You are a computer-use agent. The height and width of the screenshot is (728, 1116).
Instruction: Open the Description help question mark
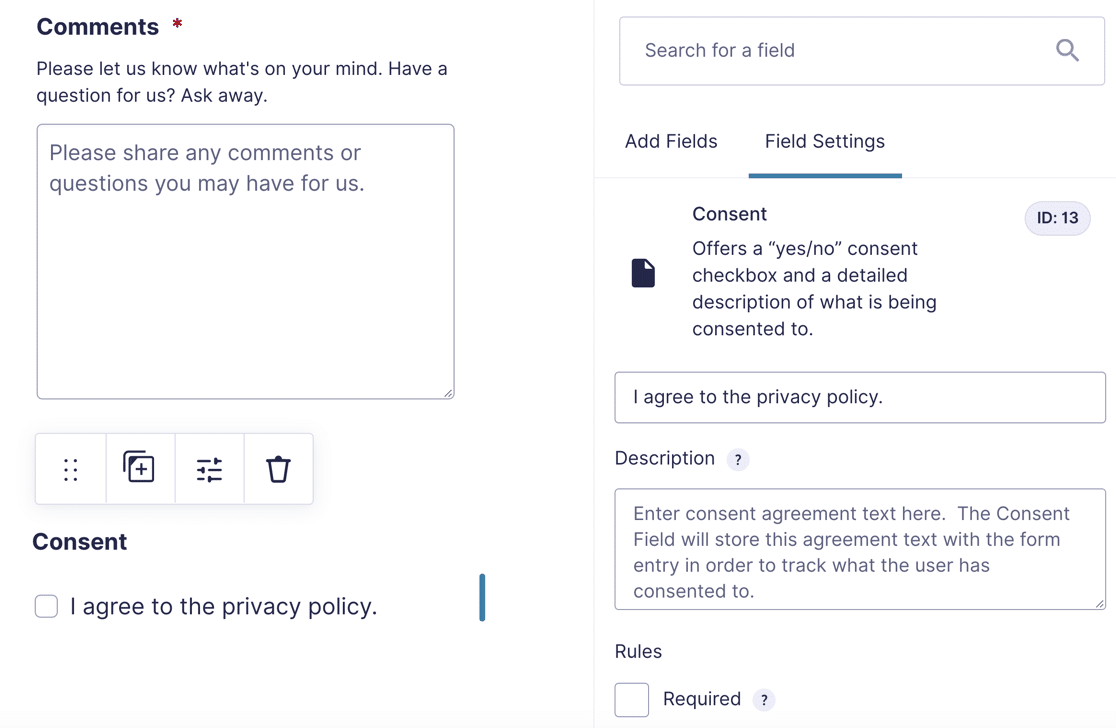click(x=738, y=460)
